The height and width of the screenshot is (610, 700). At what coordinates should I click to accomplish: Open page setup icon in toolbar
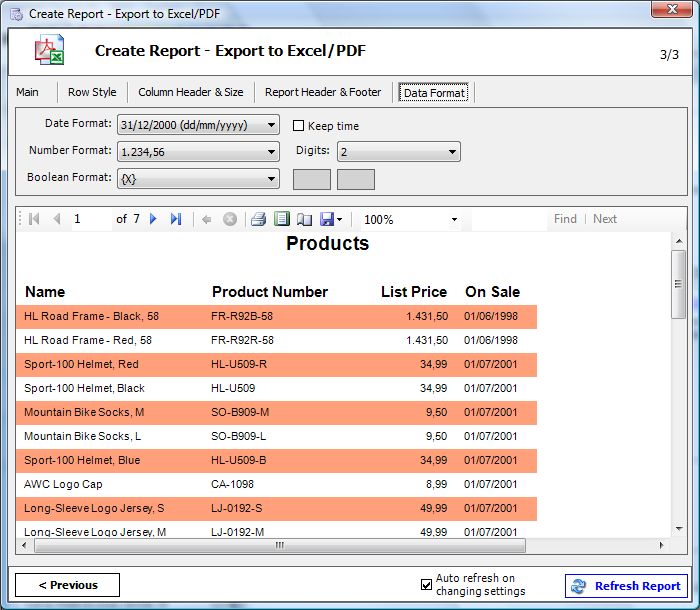[x=304, y=219]
